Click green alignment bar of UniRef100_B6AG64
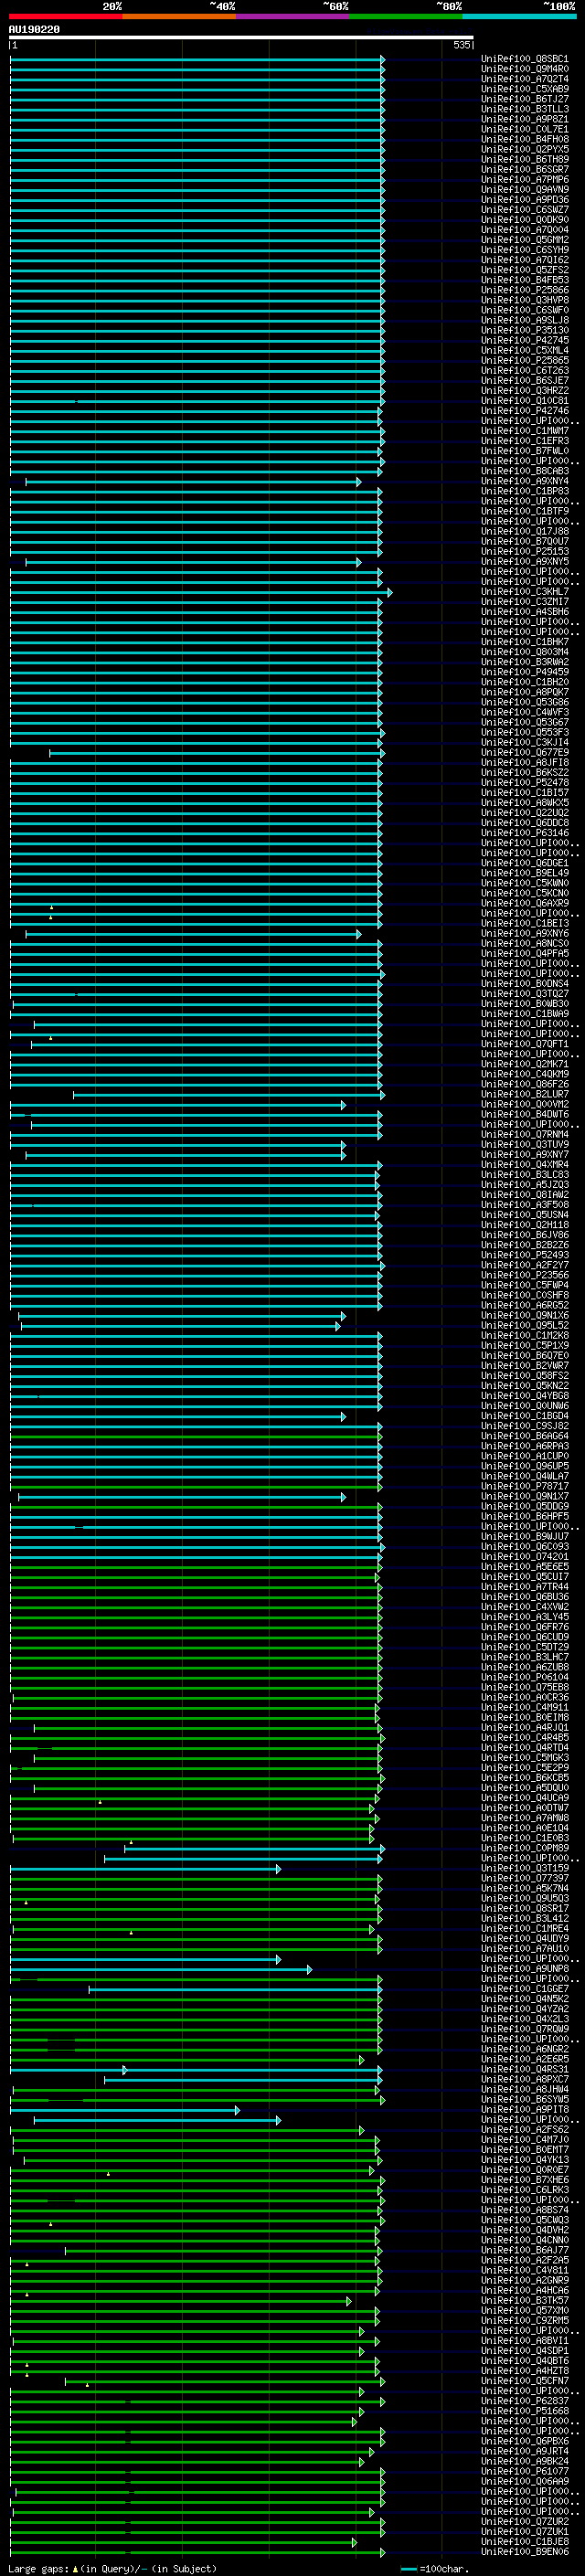The image size is (585, 2576). click(x=195, y=1437)
